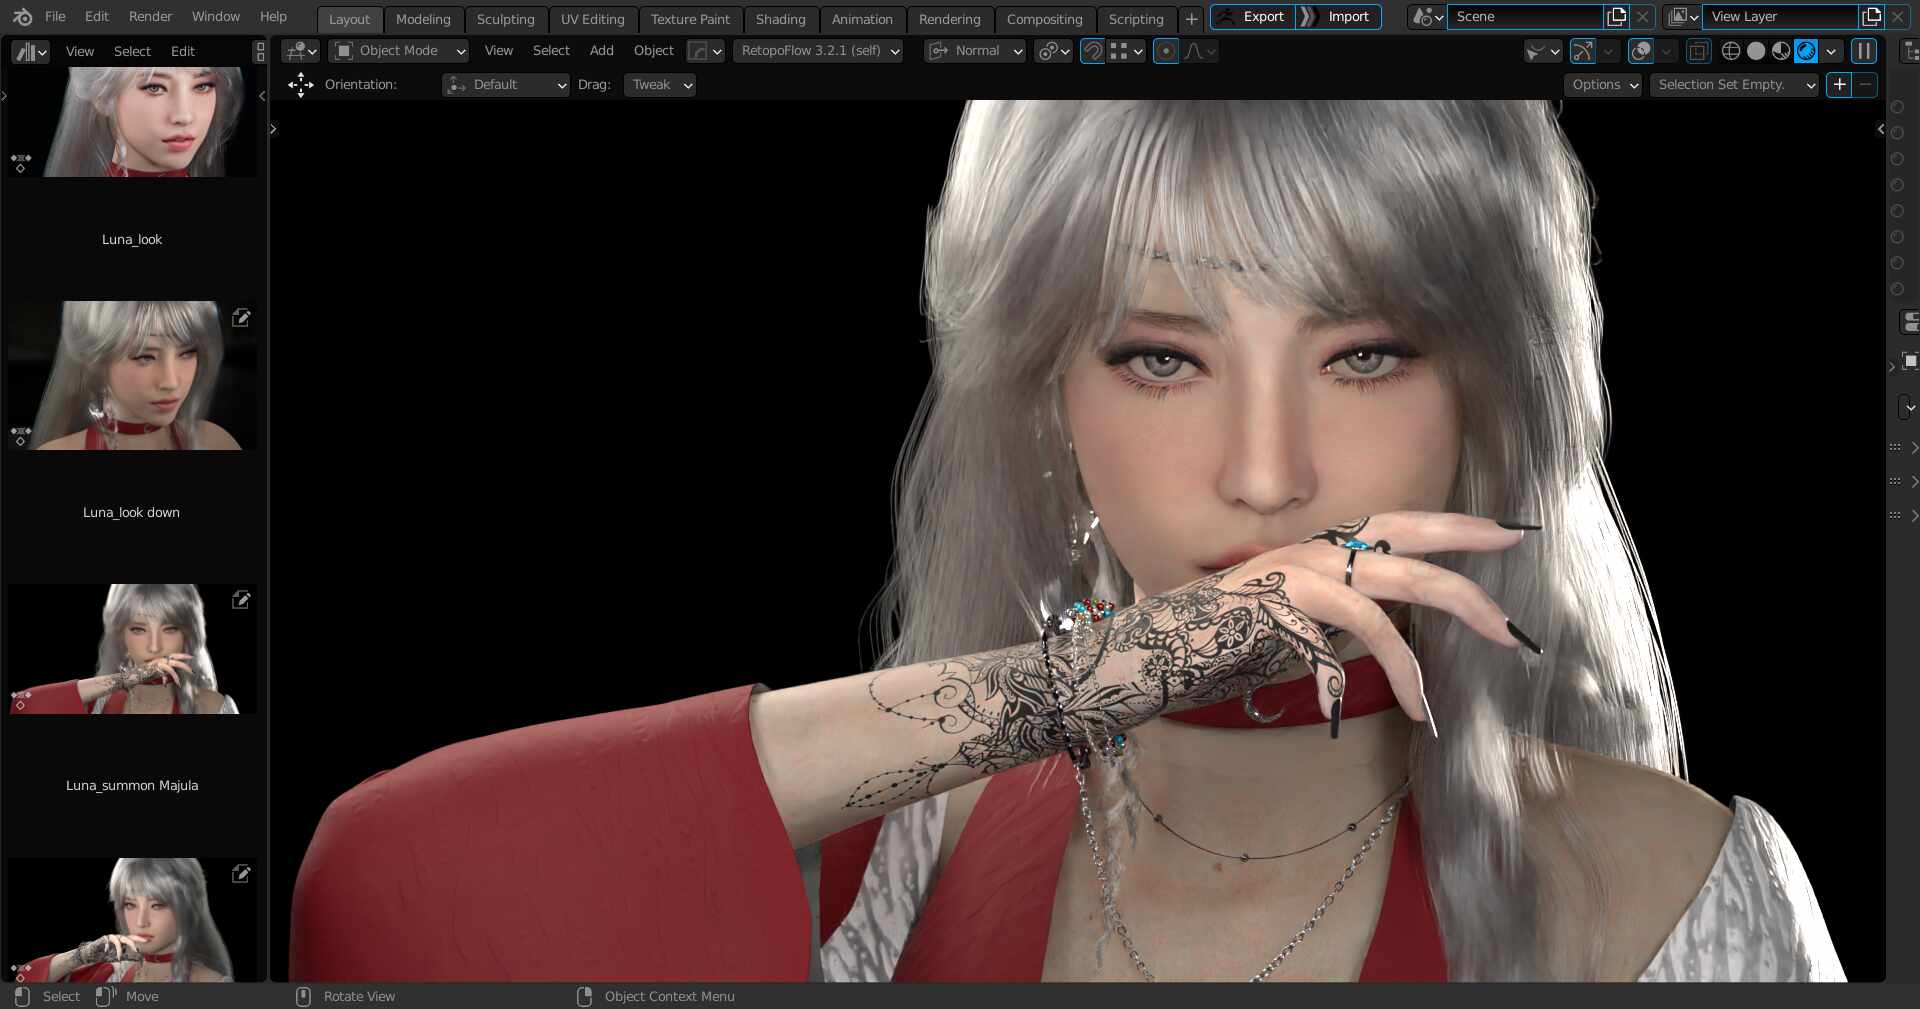Duplicate the scene with the new-scene copy icon
Image resolution: width=1920 pixels, height=1009 pixels.
tap(1617, 16)
